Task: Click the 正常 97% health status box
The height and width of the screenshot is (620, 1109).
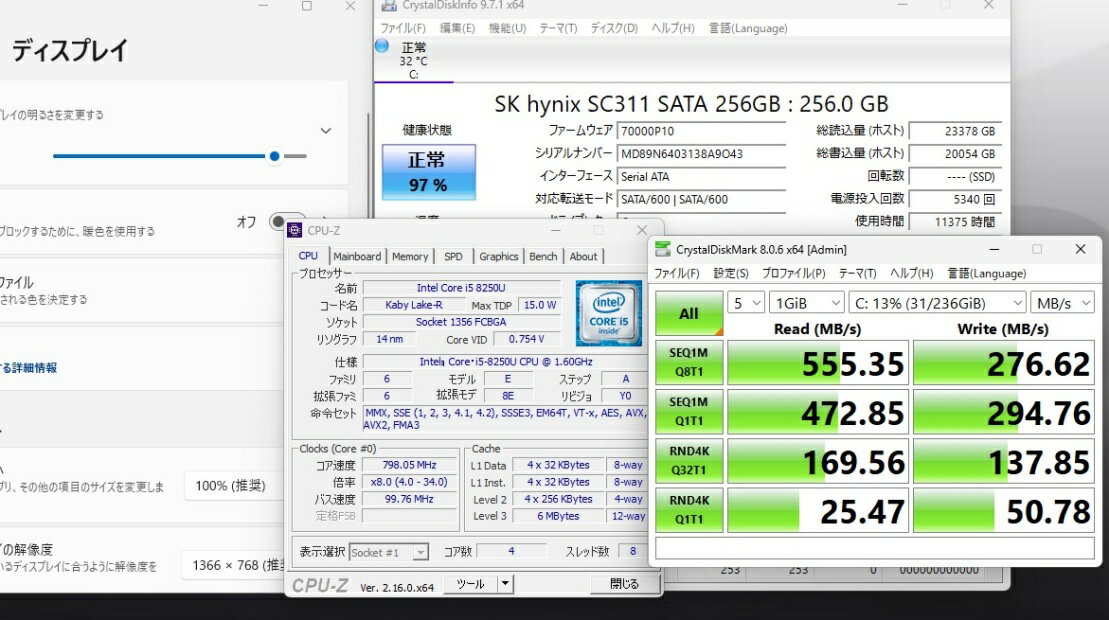Action: point(428,172)
